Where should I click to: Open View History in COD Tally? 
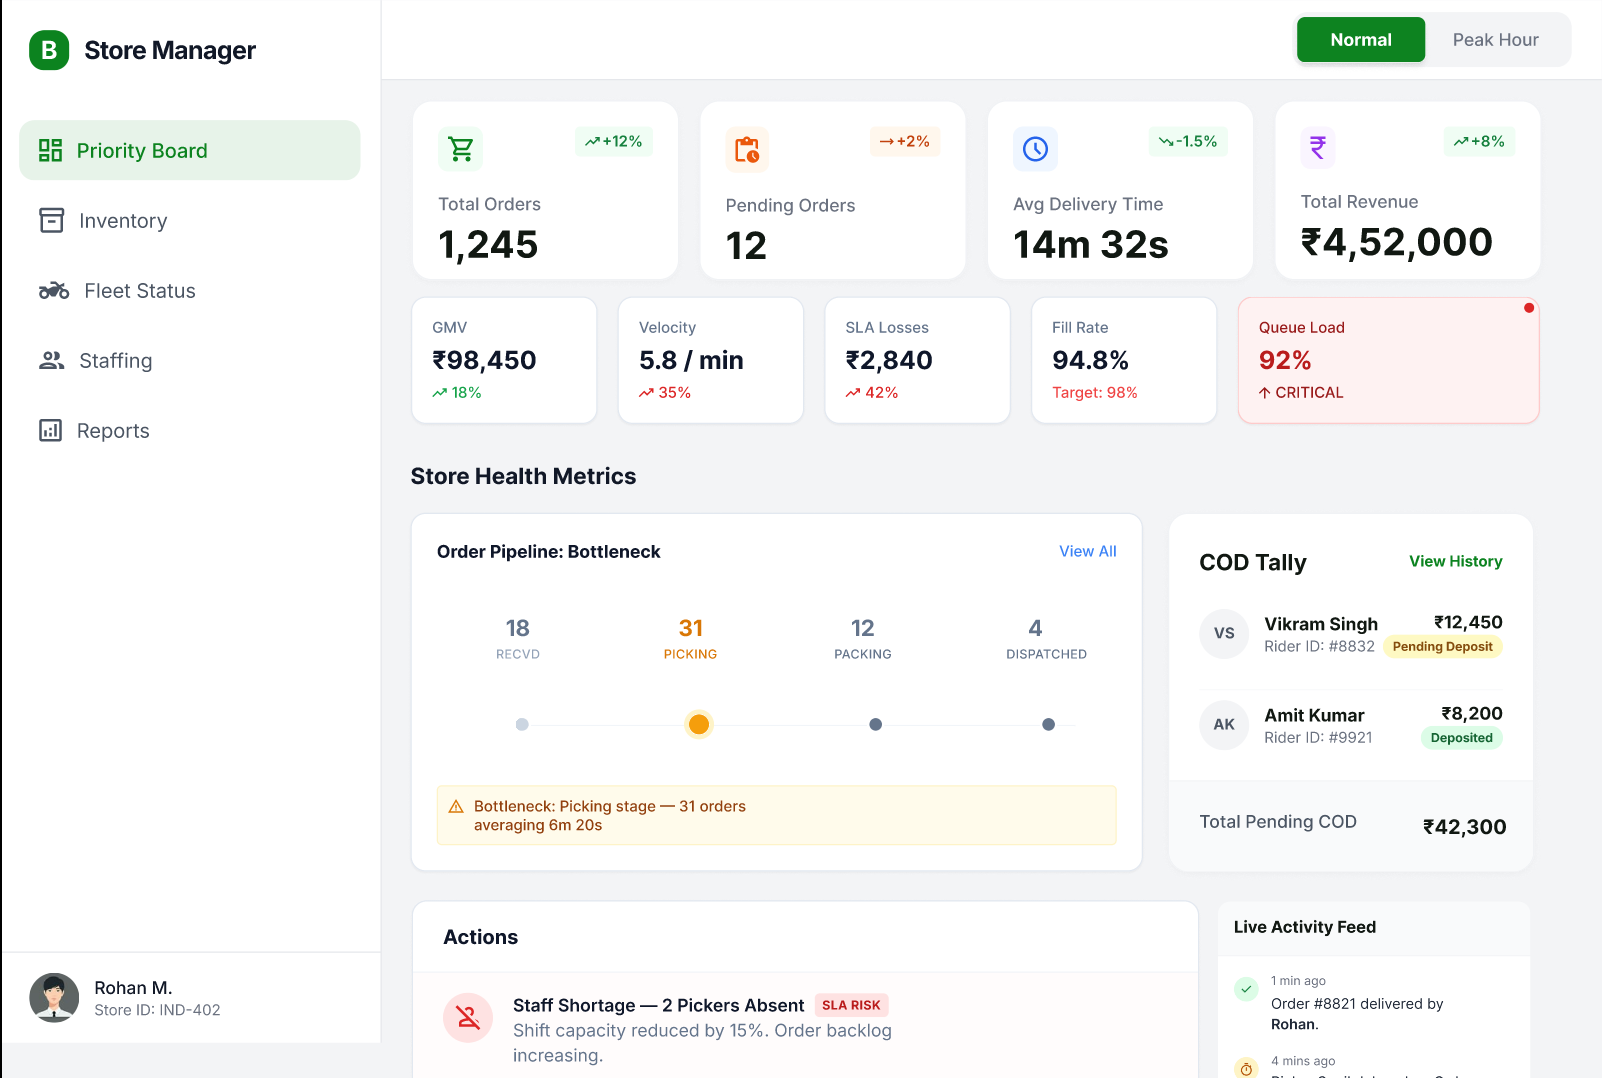(1455, 561)
